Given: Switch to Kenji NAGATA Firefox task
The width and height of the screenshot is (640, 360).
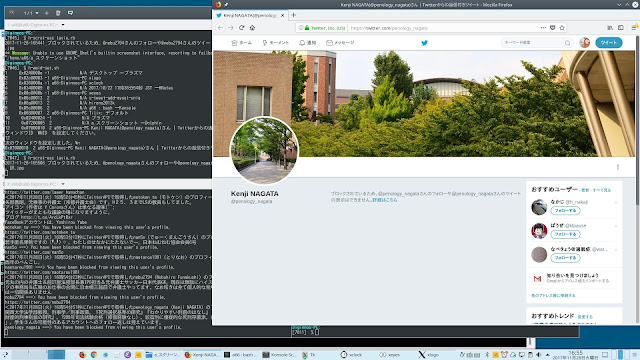Looking at the screenshot, I should tap(202, 355).
